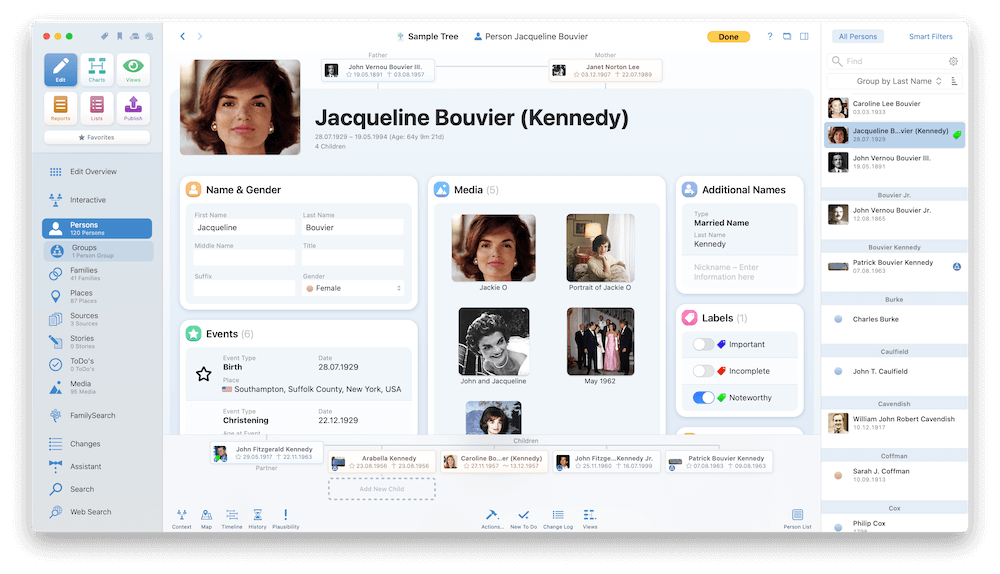Screen dimensions: 1000x574
Task: Open help with the question mark icon
Action: 770,36
